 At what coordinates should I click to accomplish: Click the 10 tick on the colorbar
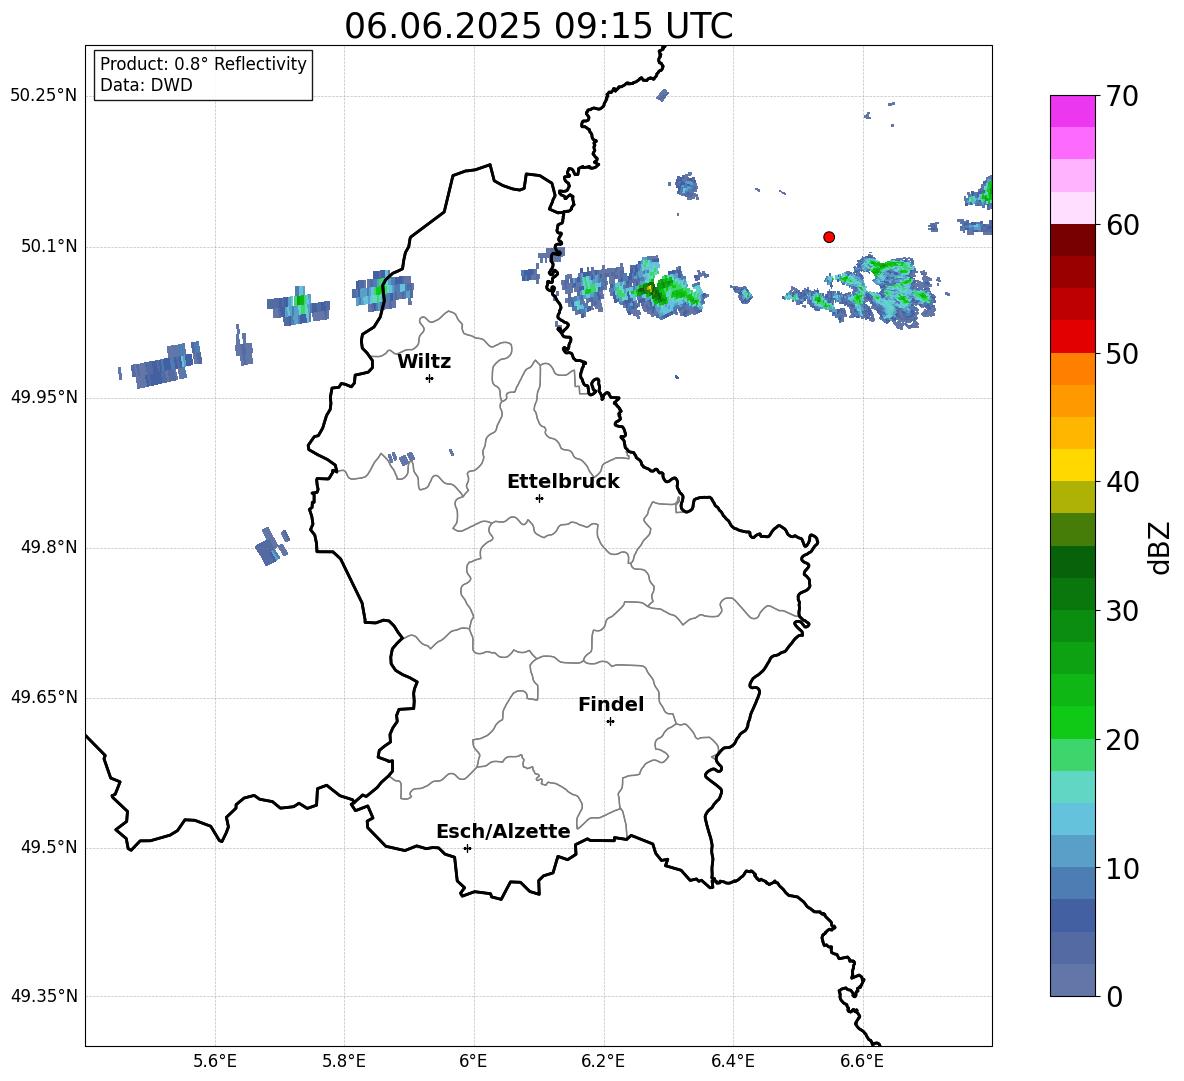point(1122,868)
